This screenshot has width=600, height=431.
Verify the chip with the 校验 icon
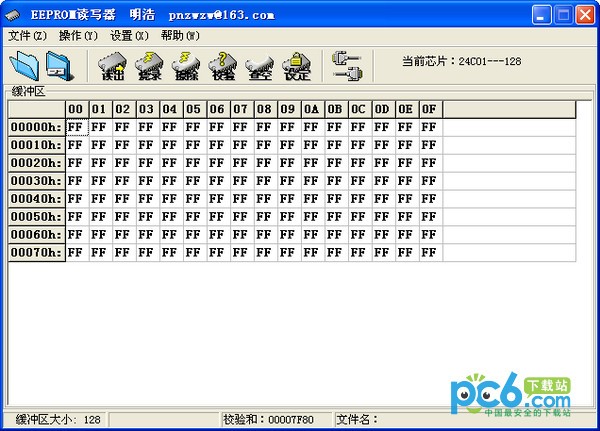223,66
